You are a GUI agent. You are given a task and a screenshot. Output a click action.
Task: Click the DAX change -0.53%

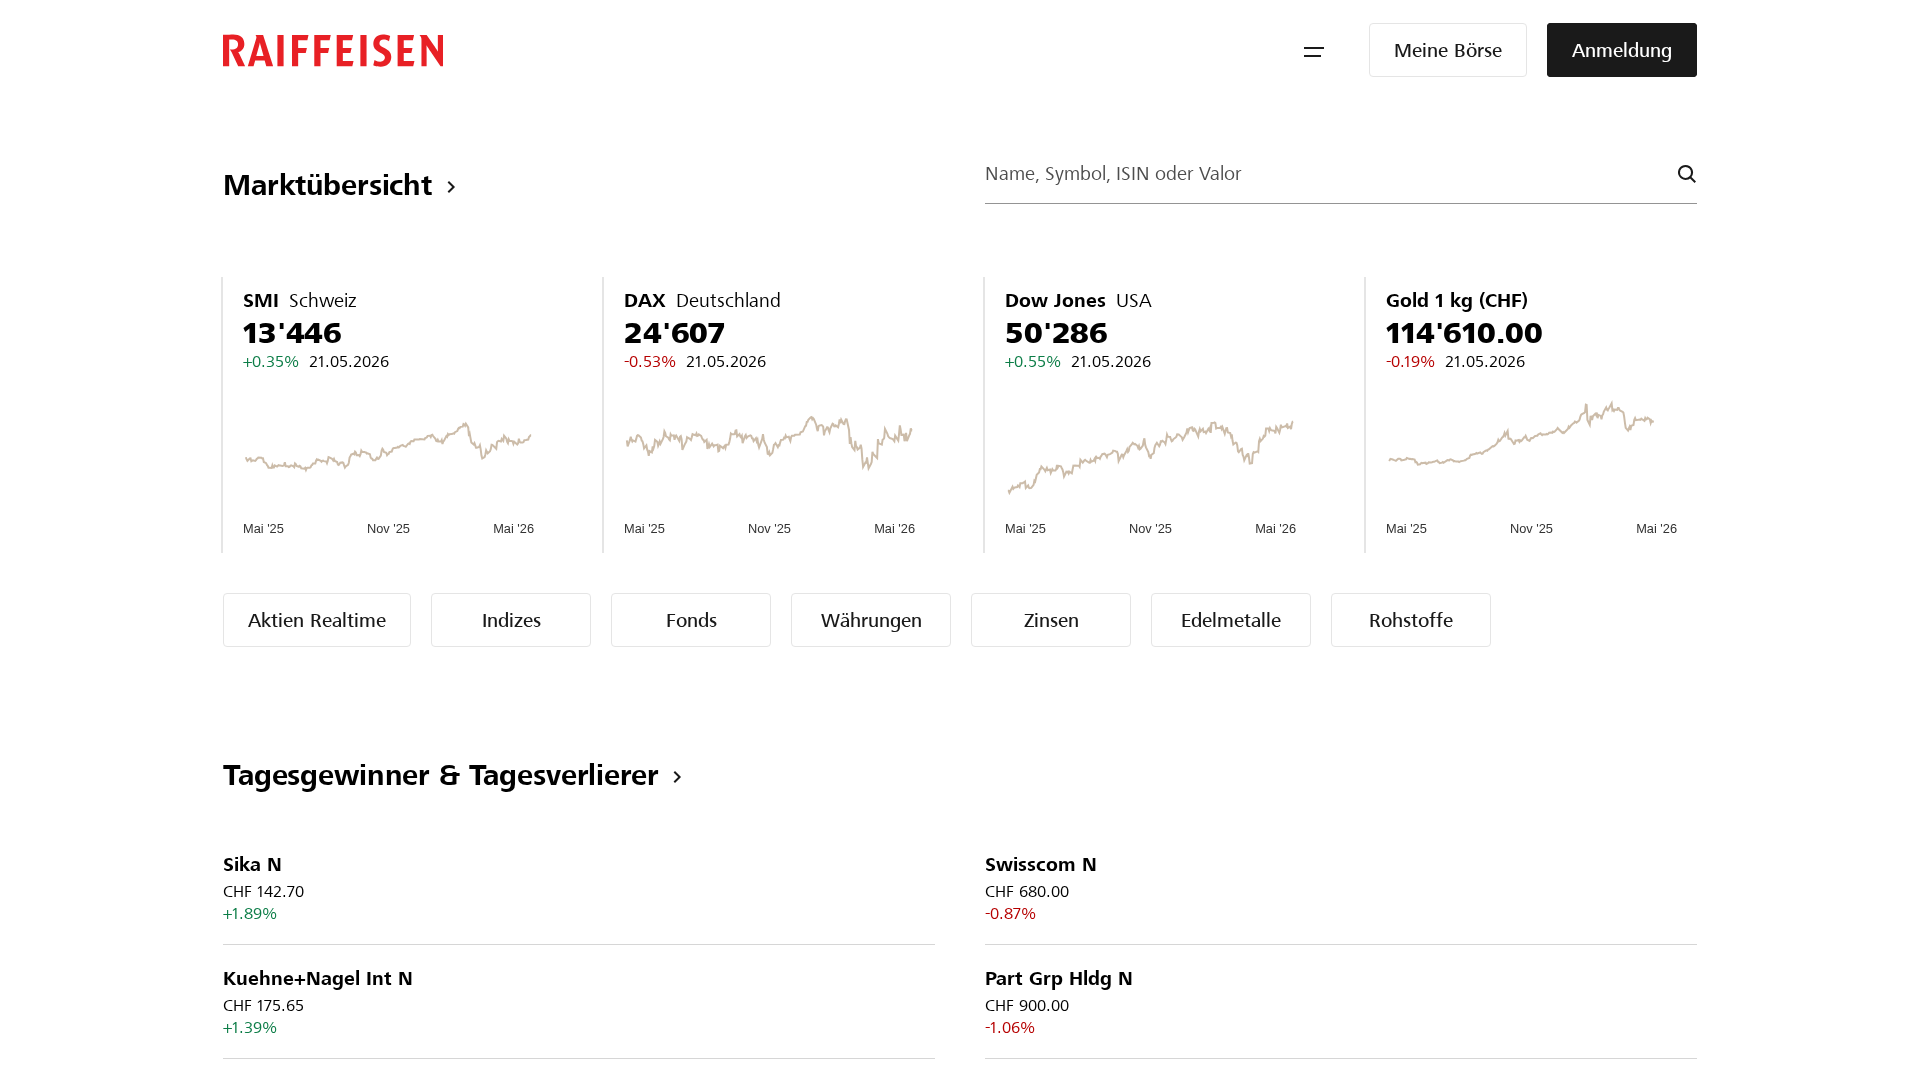coord(650,362)
